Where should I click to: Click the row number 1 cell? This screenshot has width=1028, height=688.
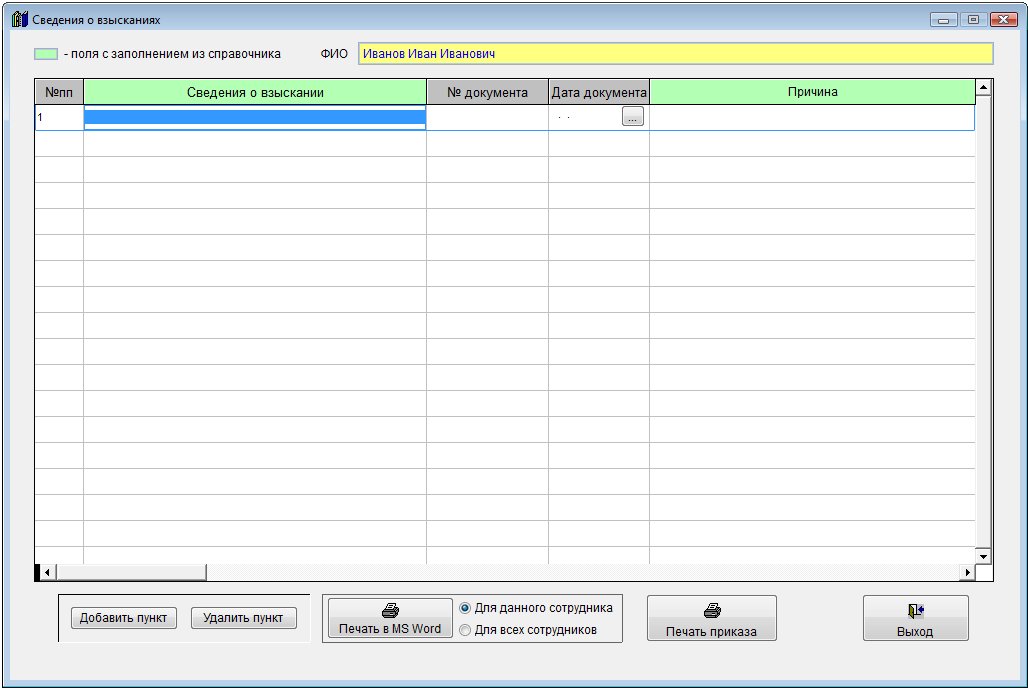coord(59,117)
